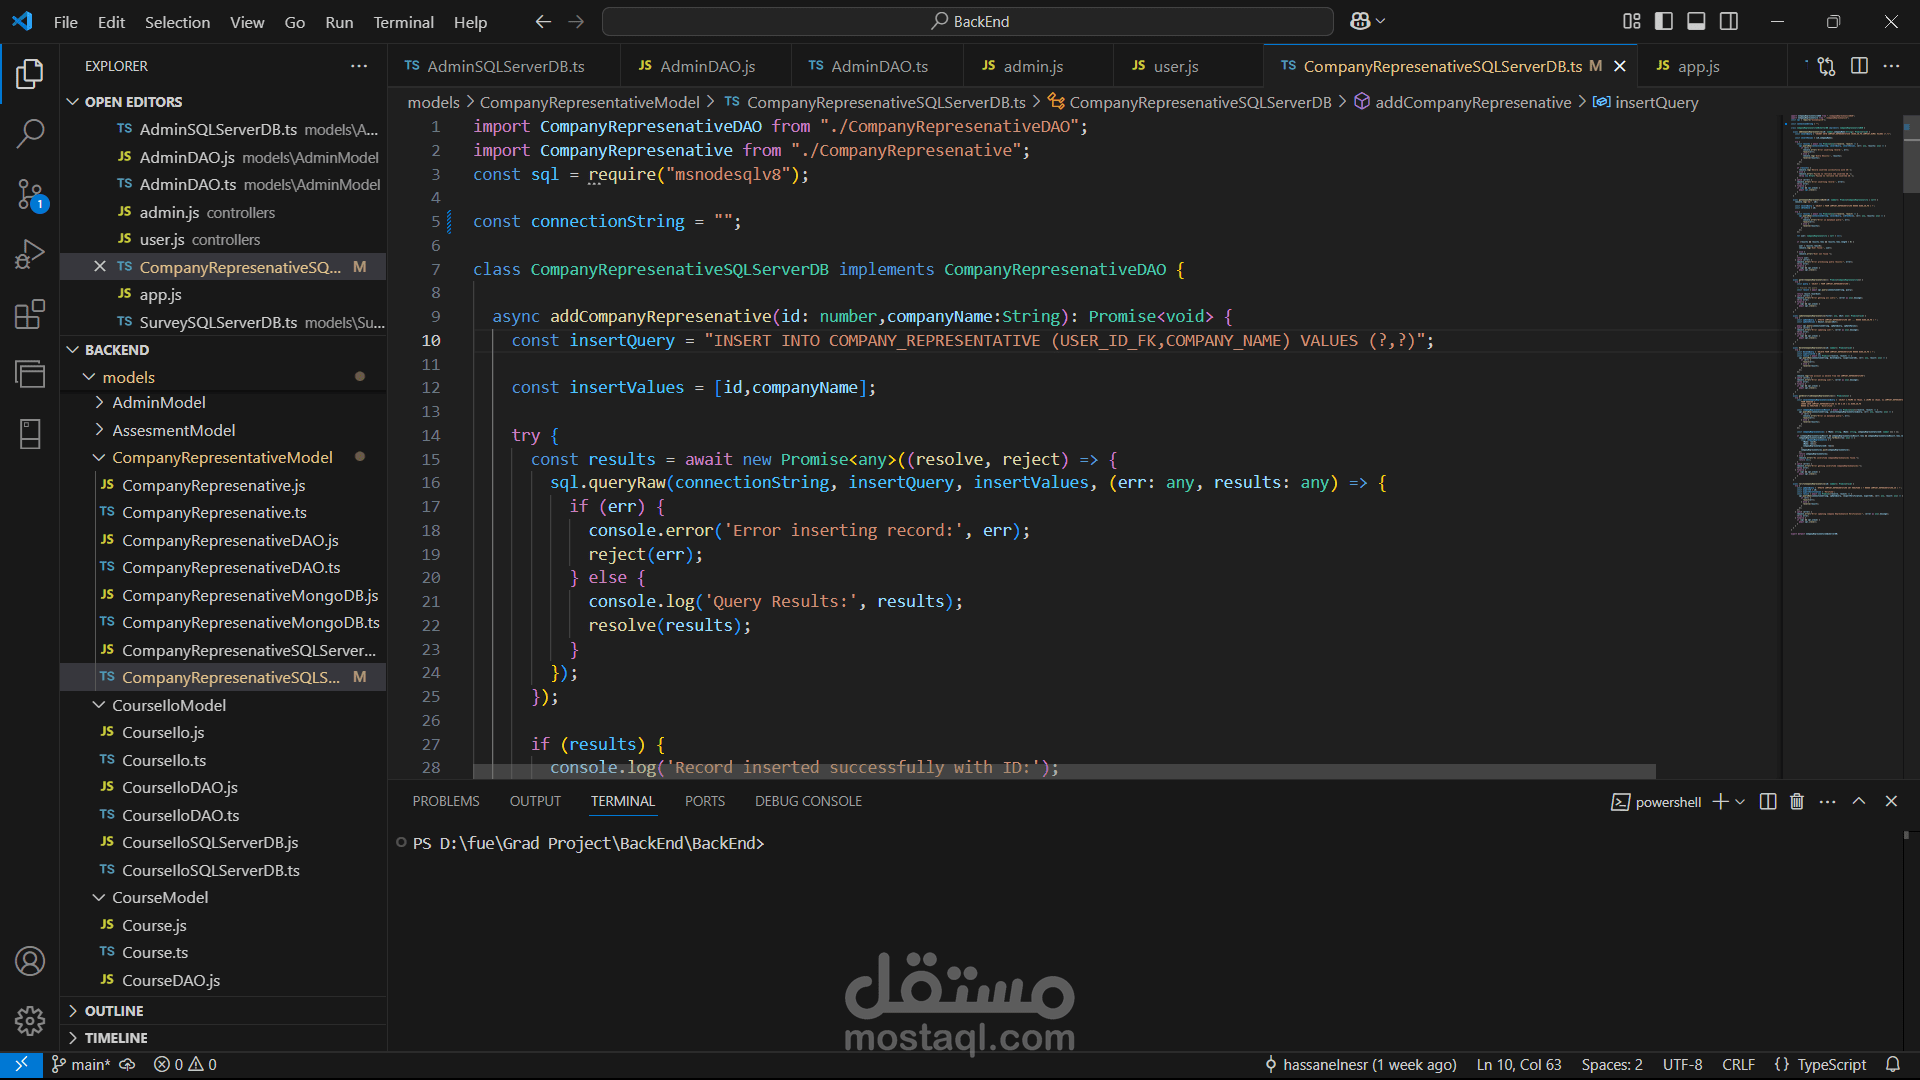The height and width of the screenshot is (1080, 1920).
Task: Show errors and warnings count in status bar
Action: [185, 1065]
